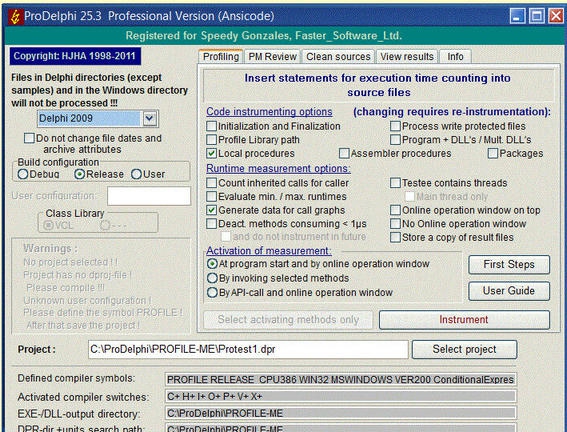
Task: Select the Release build configuration
Action: pyautogui.click(x=79, y=174)
